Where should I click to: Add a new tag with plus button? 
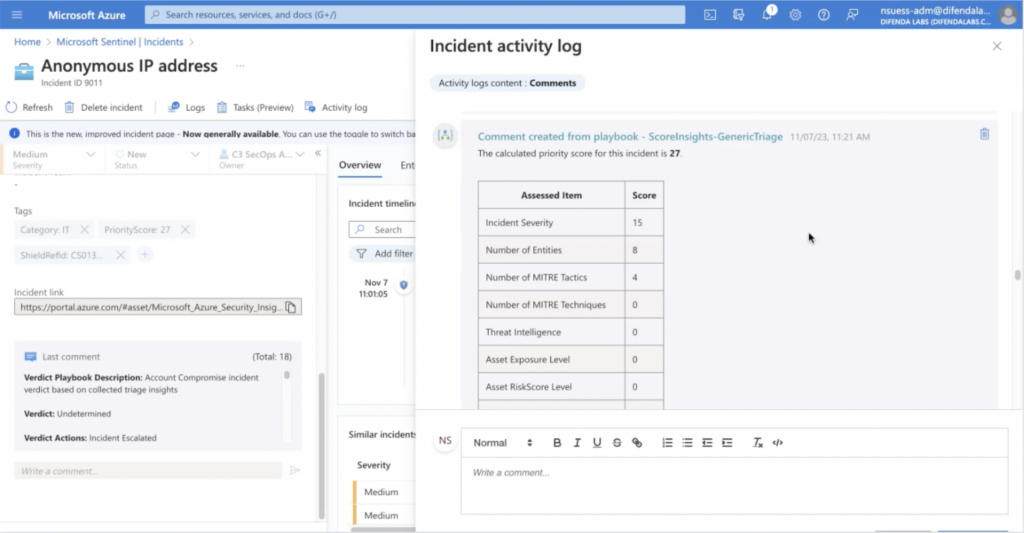145,255
